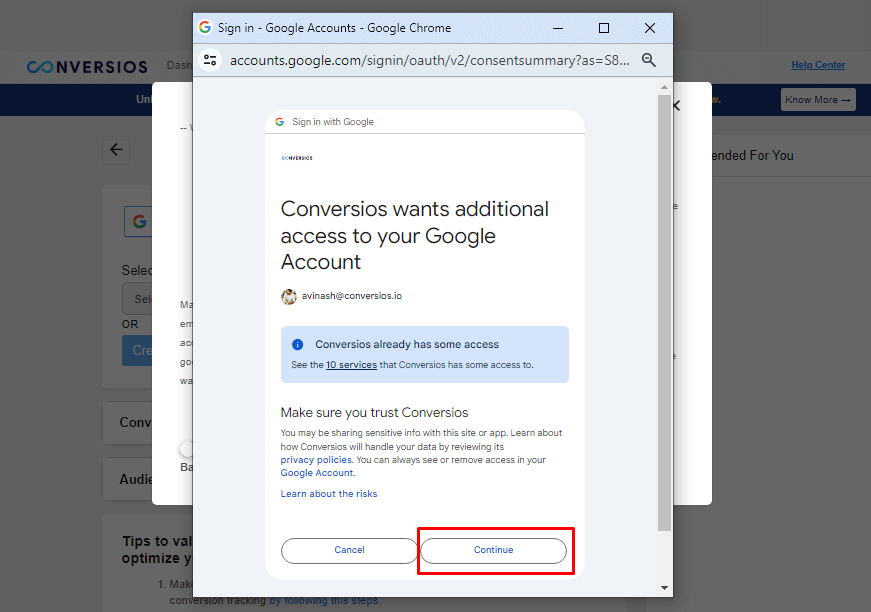Click the popup vertical scrollbar thumb
The image size is (871, 612).
(664, 313)
